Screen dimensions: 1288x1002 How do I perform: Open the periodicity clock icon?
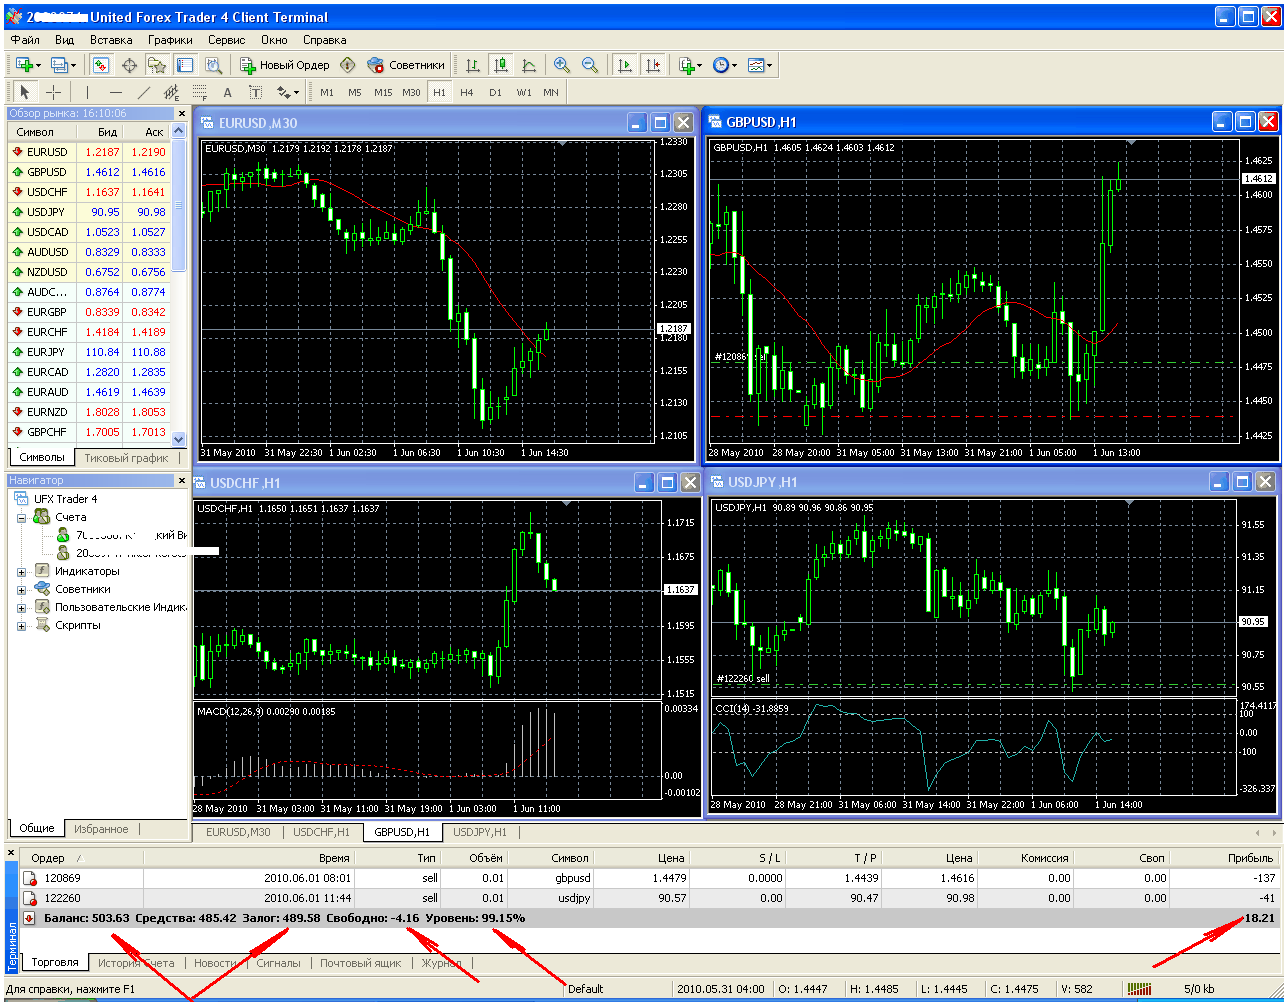pos(720,65)
